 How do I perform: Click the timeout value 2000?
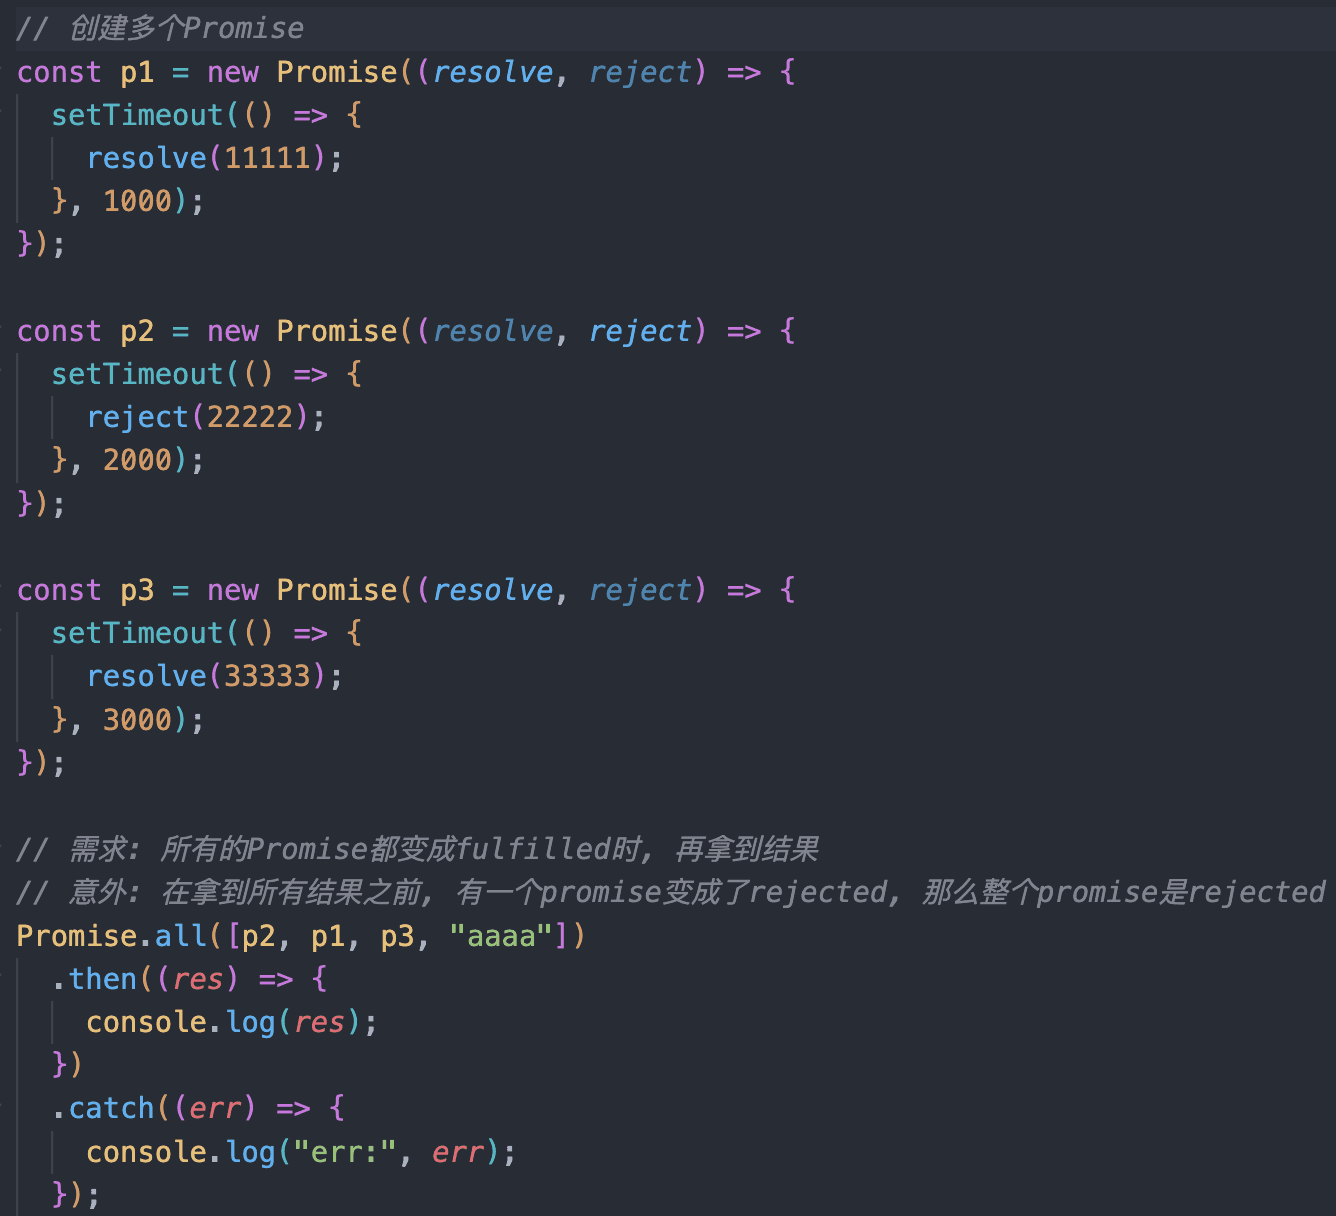(137, 460)
